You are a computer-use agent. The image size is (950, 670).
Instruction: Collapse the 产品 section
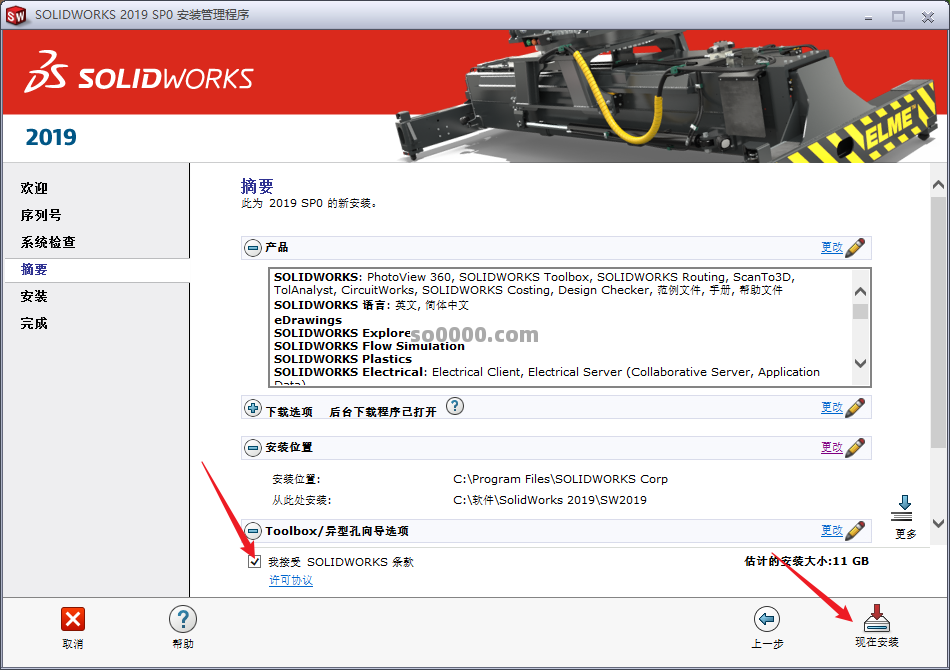tap(253, 247)
